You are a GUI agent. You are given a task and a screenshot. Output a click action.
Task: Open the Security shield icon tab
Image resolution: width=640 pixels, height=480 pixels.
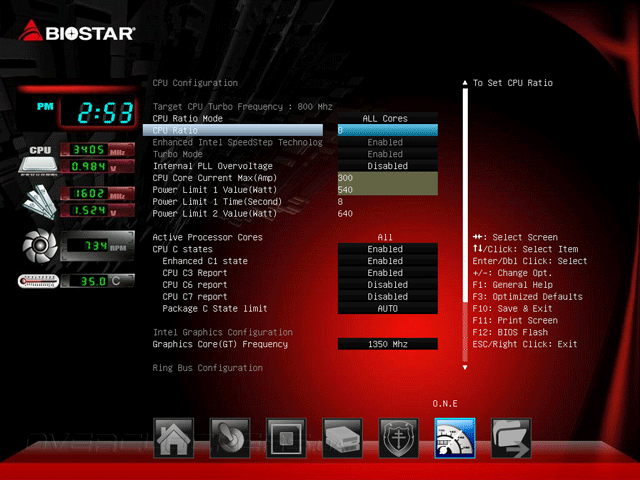point(399,438)
